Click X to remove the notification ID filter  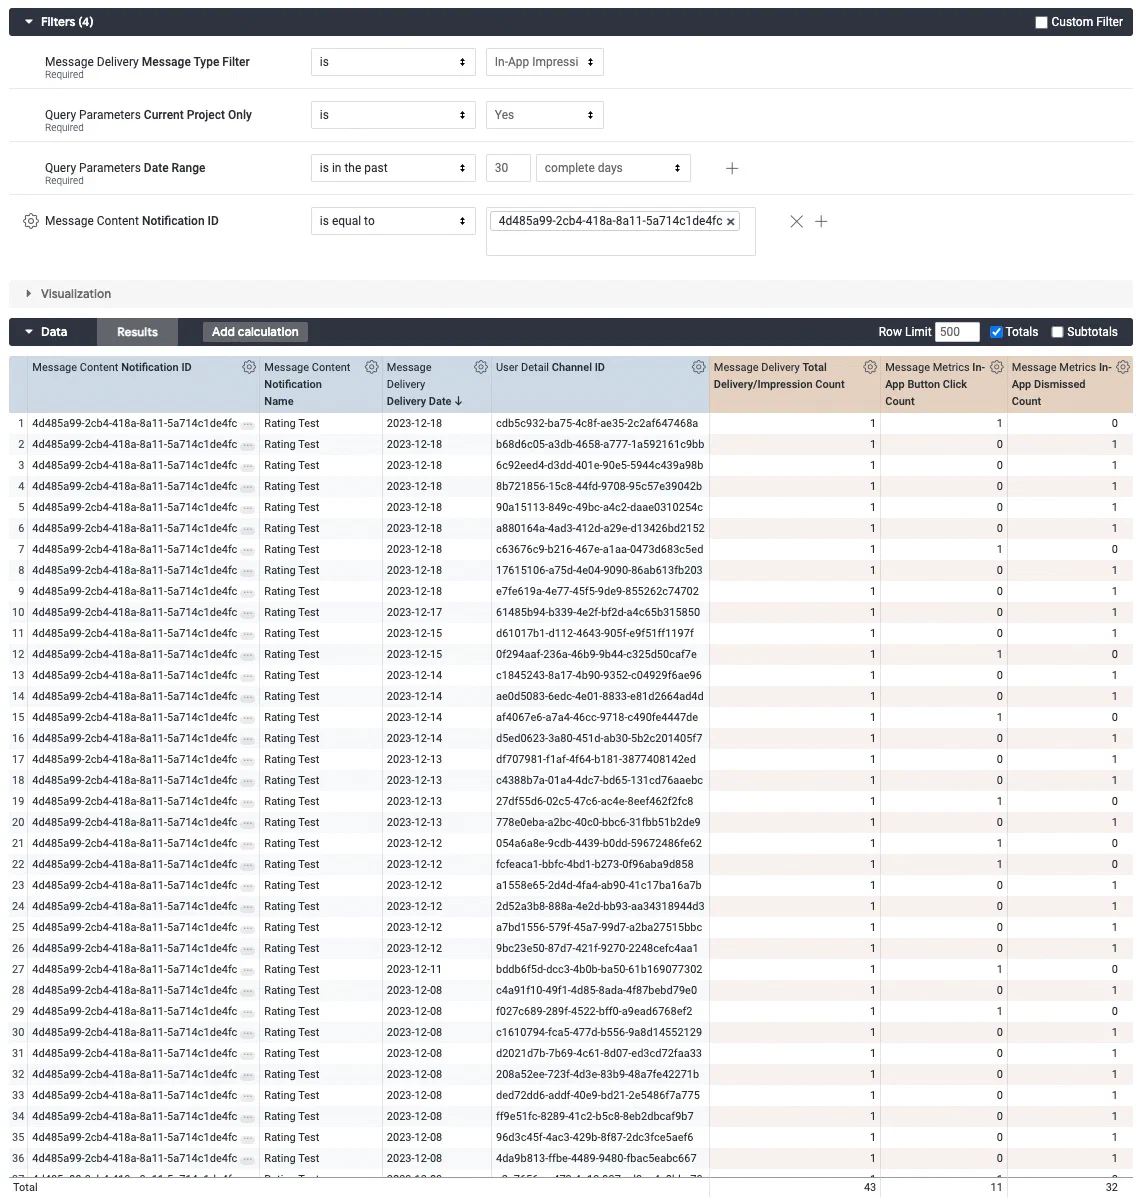coord(796,221)
